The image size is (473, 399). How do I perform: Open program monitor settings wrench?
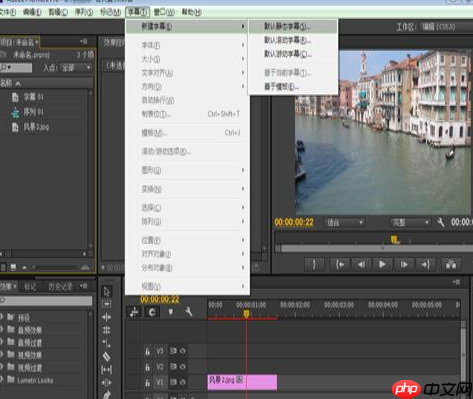pyautogui.click(x=441, y=222)
